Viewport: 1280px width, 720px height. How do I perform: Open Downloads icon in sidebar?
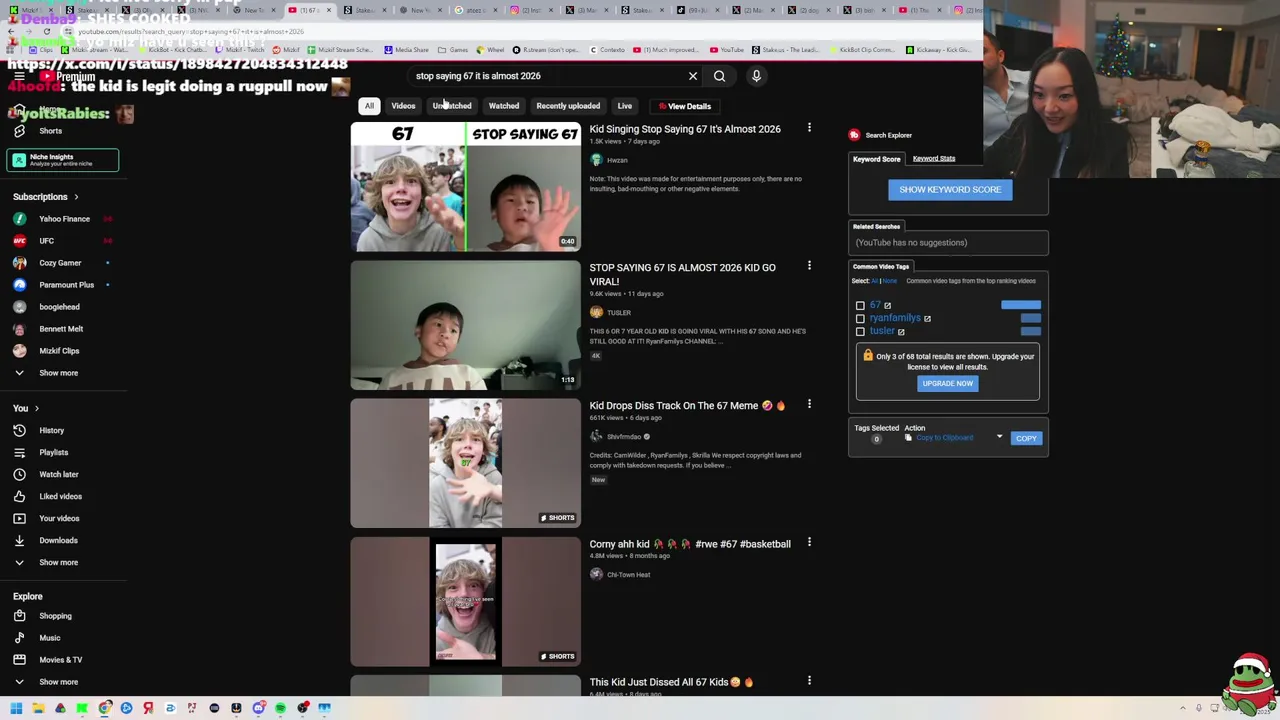point(19,540)
